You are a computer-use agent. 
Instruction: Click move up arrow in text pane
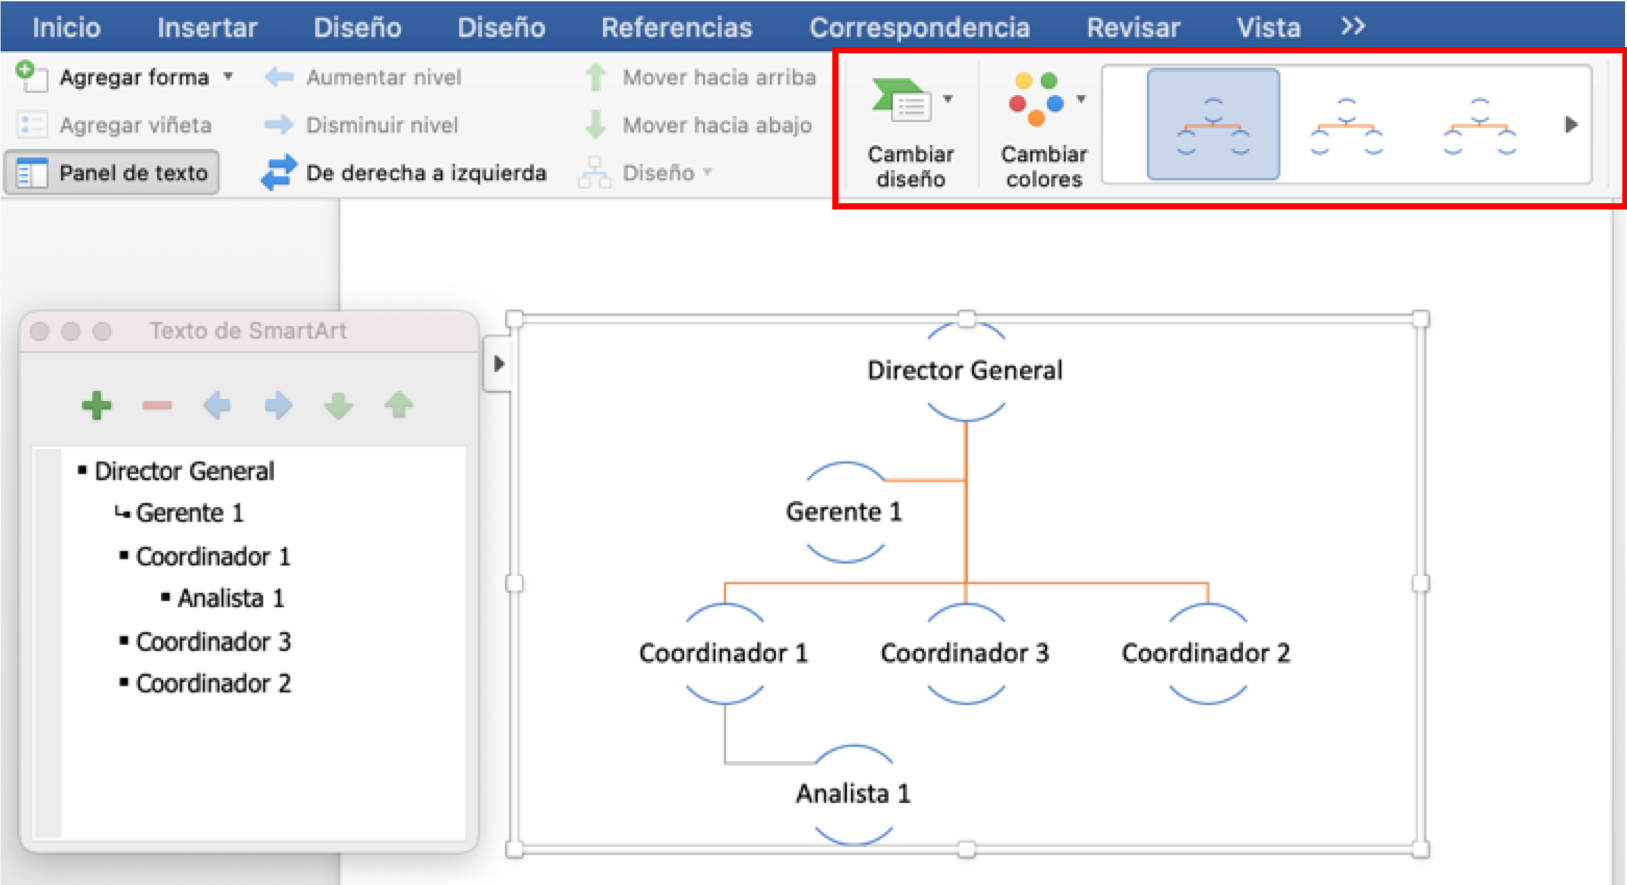click(399, 405)
